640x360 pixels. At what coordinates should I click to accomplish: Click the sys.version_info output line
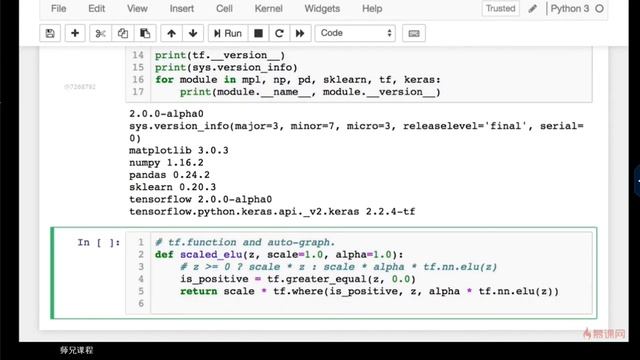pyautogui.click(x=356, y=132)
